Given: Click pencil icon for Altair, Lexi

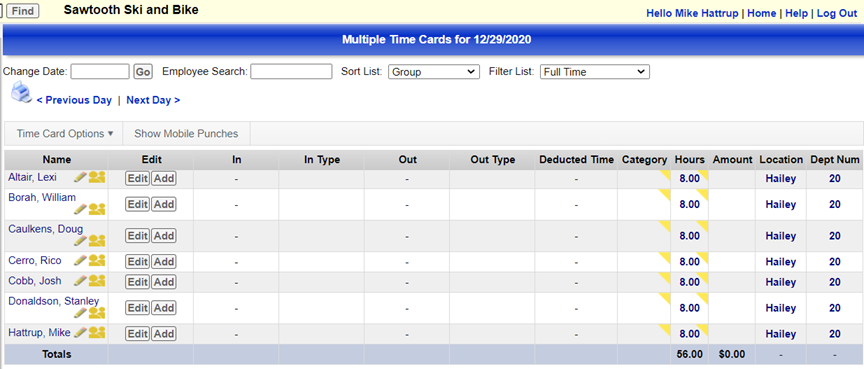Looking at the screenshot, I should coord(80,177).
